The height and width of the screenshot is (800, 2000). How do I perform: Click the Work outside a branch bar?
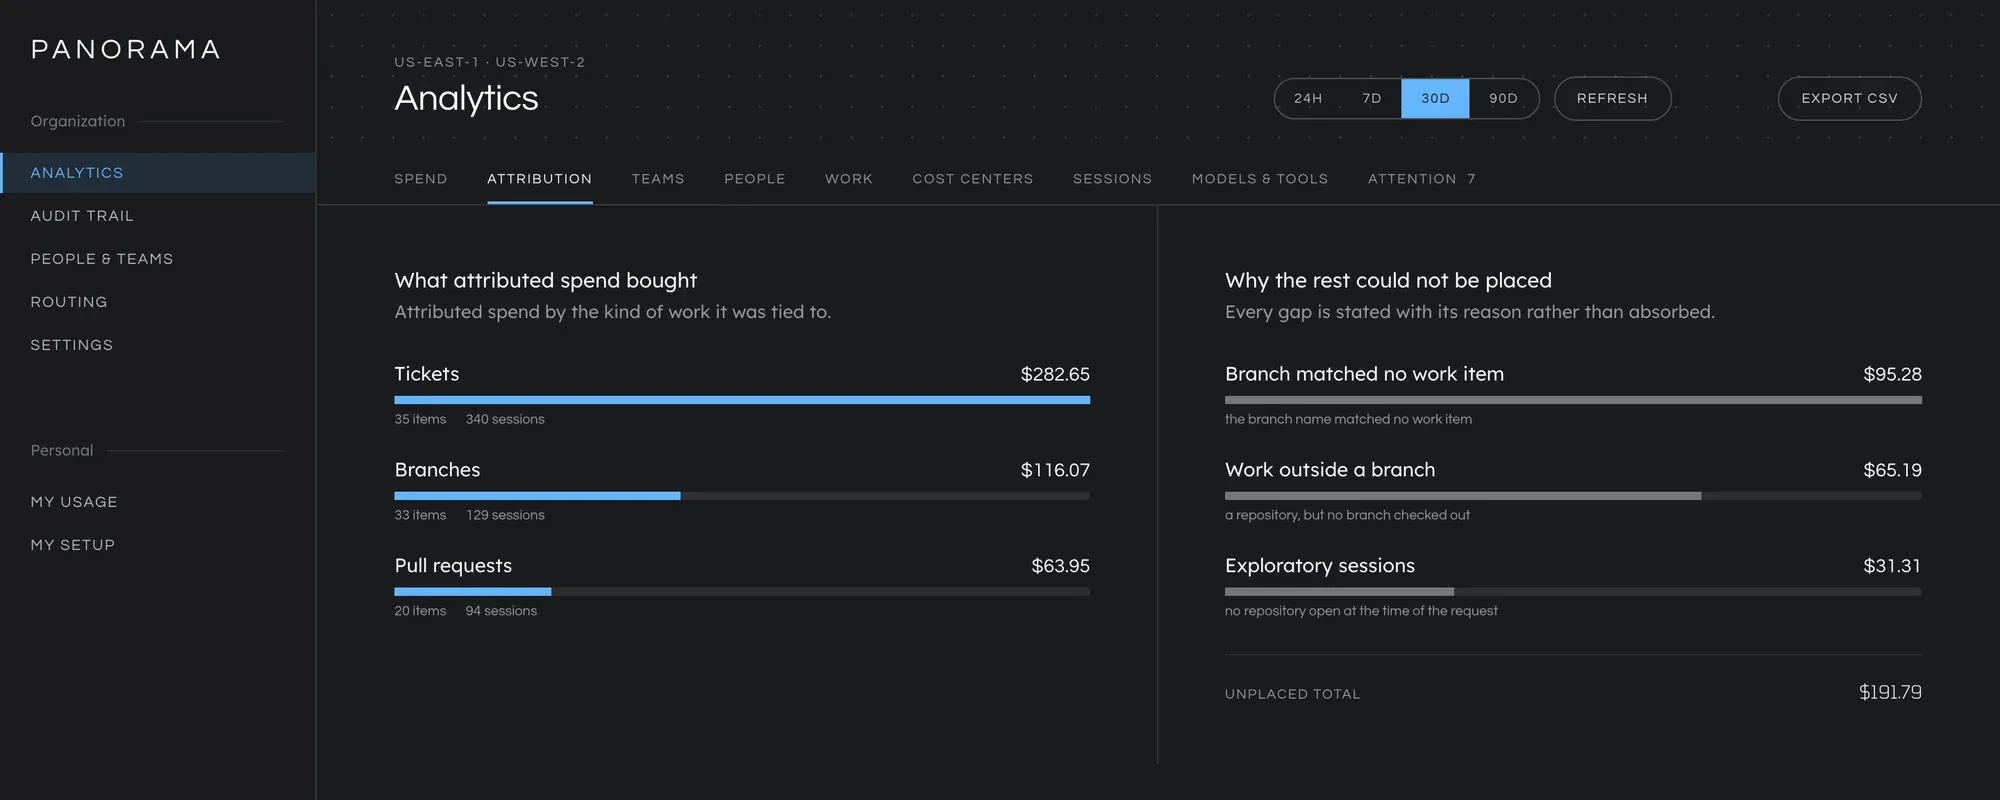tap(1573, 496)
